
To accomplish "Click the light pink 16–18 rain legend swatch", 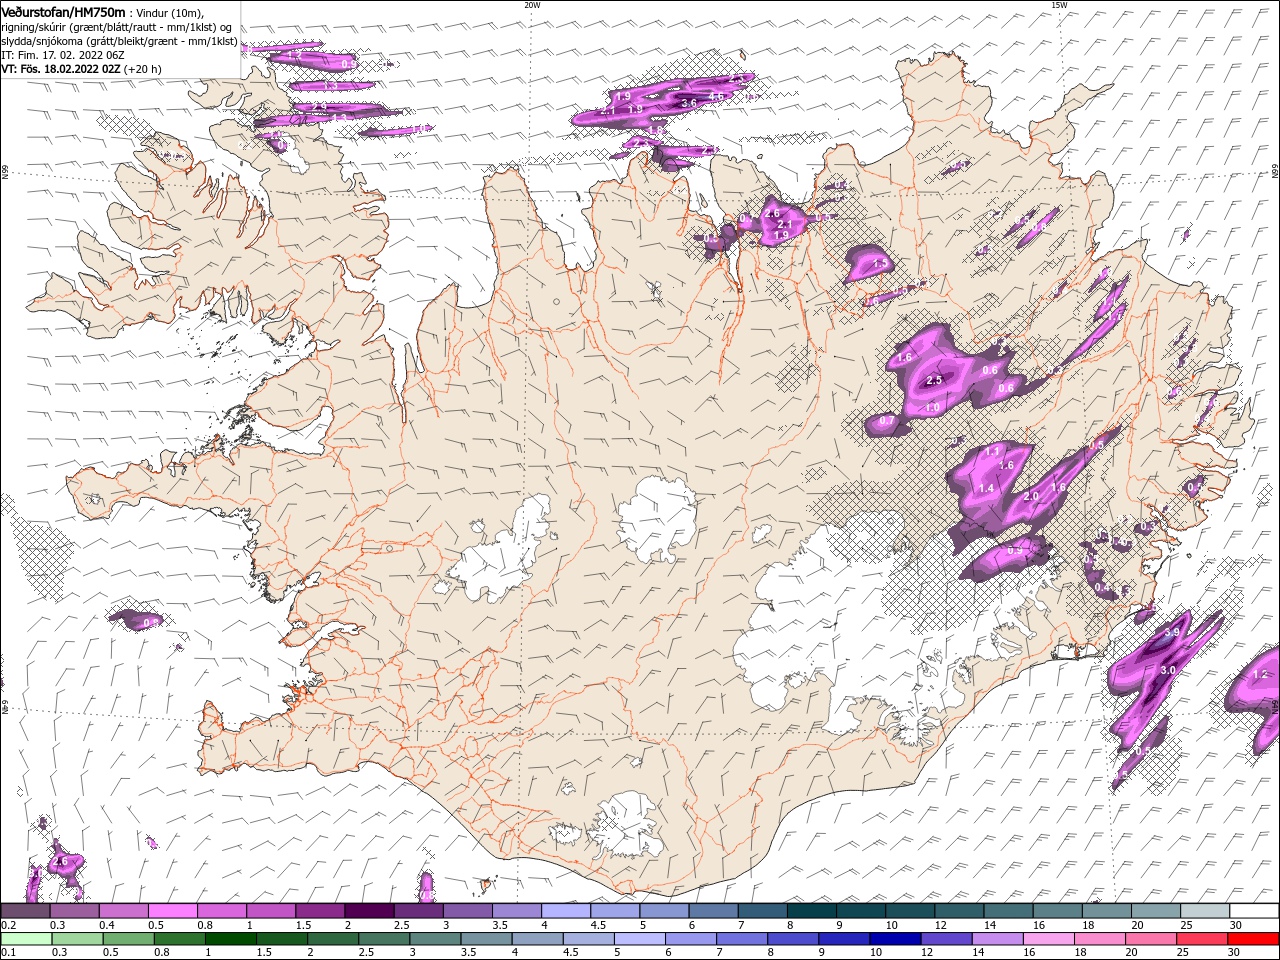I will coord(1050,938).
